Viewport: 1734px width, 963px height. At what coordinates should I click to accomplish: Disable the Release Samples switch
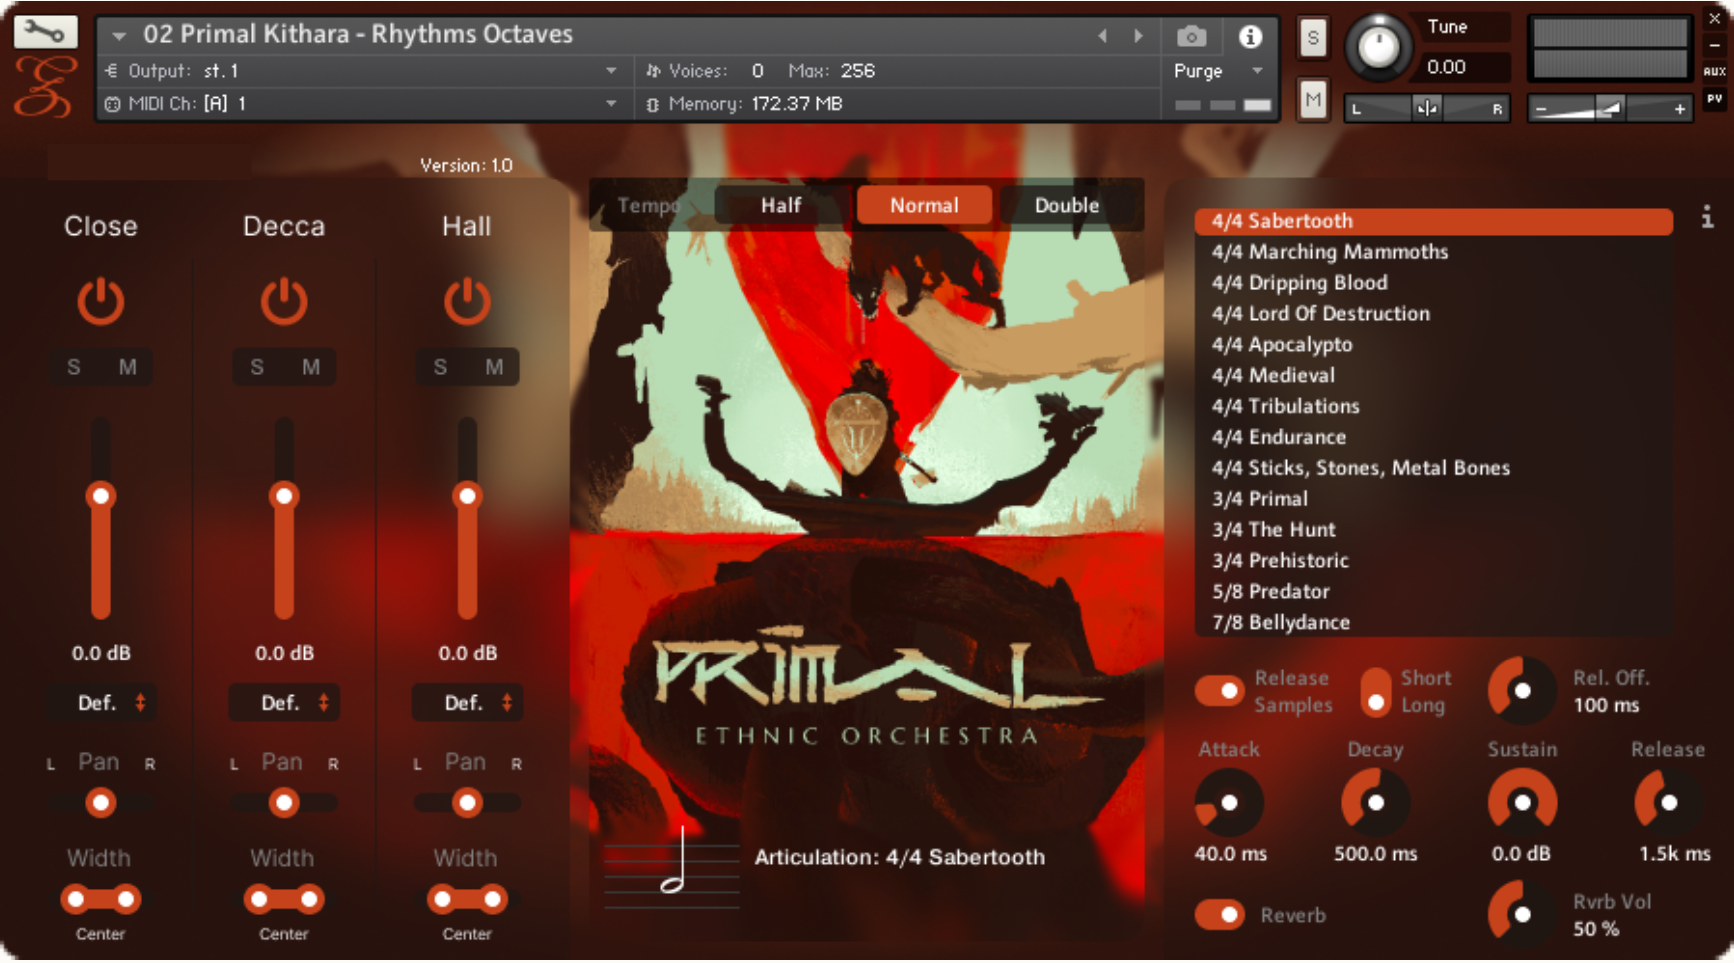pyautogui.click(x=1219, y=691)
